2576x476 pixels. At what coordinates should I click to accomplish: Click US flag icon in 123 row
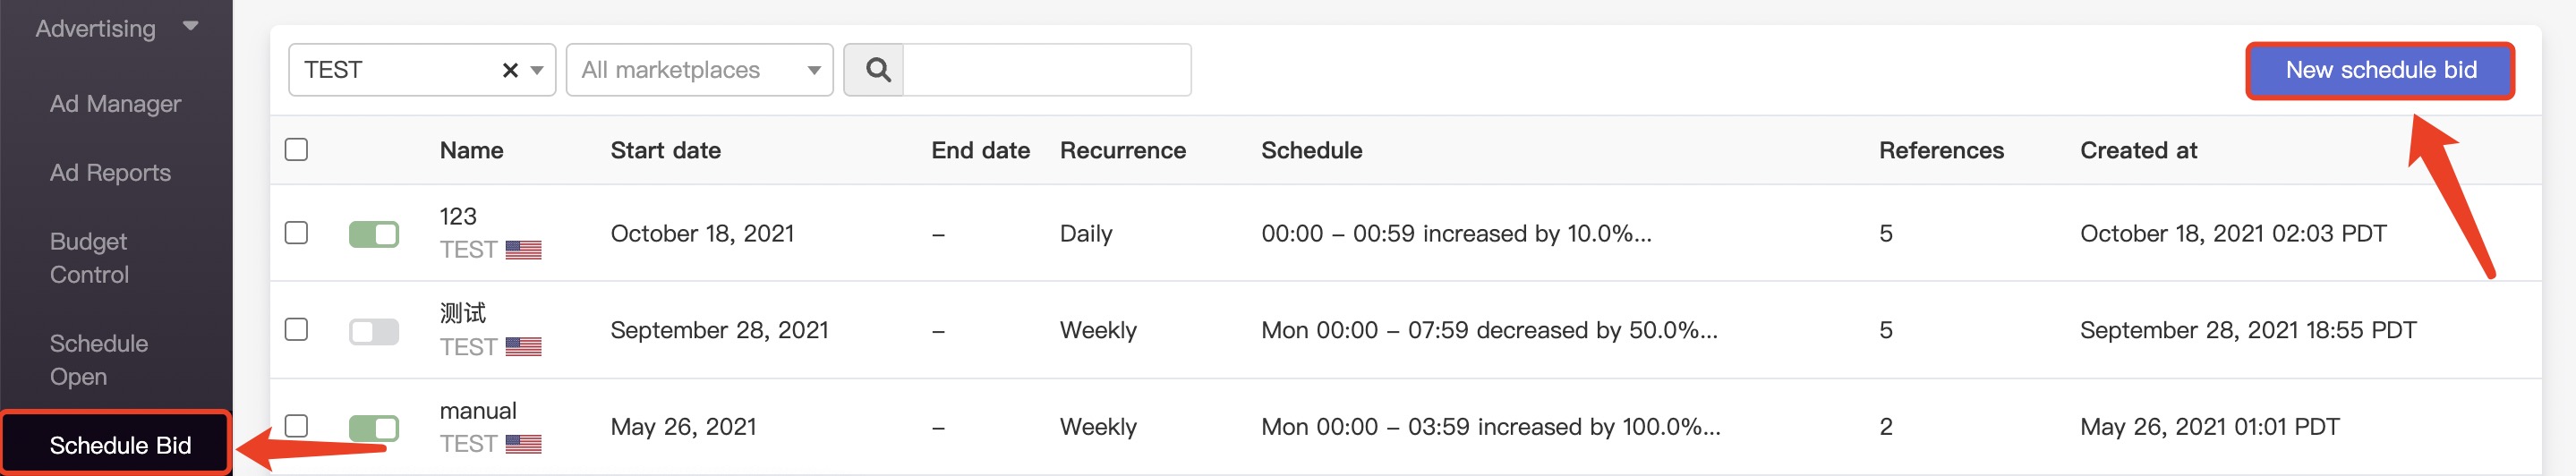point(523,250)
